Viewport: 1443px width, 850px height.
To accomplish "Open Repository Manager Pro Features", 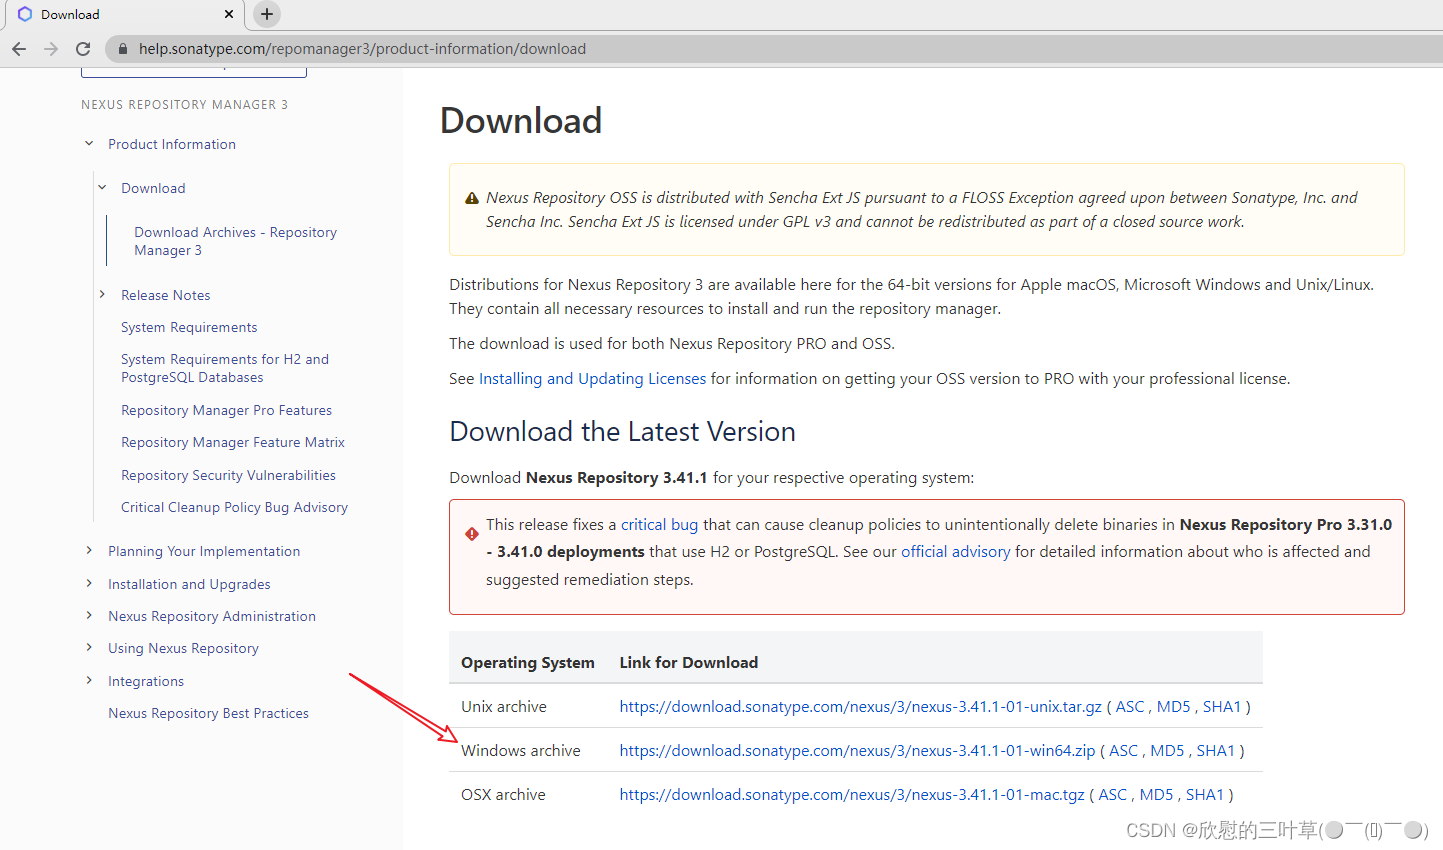I will (x=226, y=410).
